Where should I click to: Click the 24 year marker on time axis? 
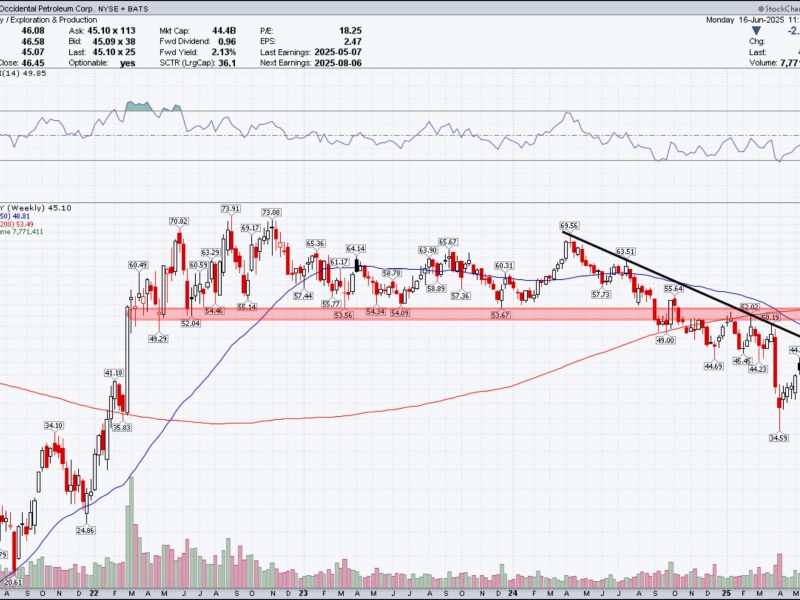point(513,593)
